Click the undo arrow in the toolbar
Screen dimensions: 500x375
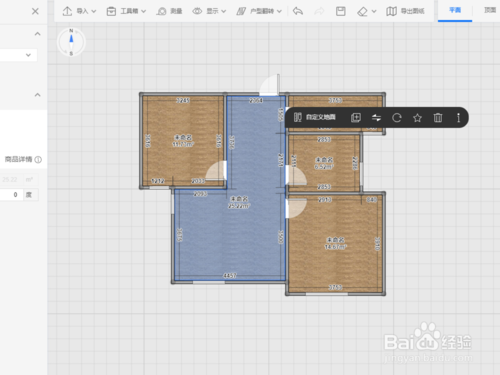coord(298,11)
